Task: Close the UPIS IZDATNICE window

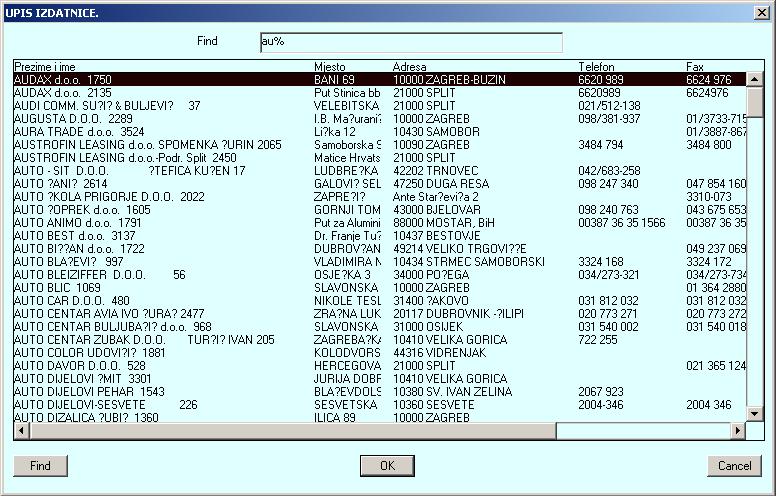Action: (x=762, y=13)
